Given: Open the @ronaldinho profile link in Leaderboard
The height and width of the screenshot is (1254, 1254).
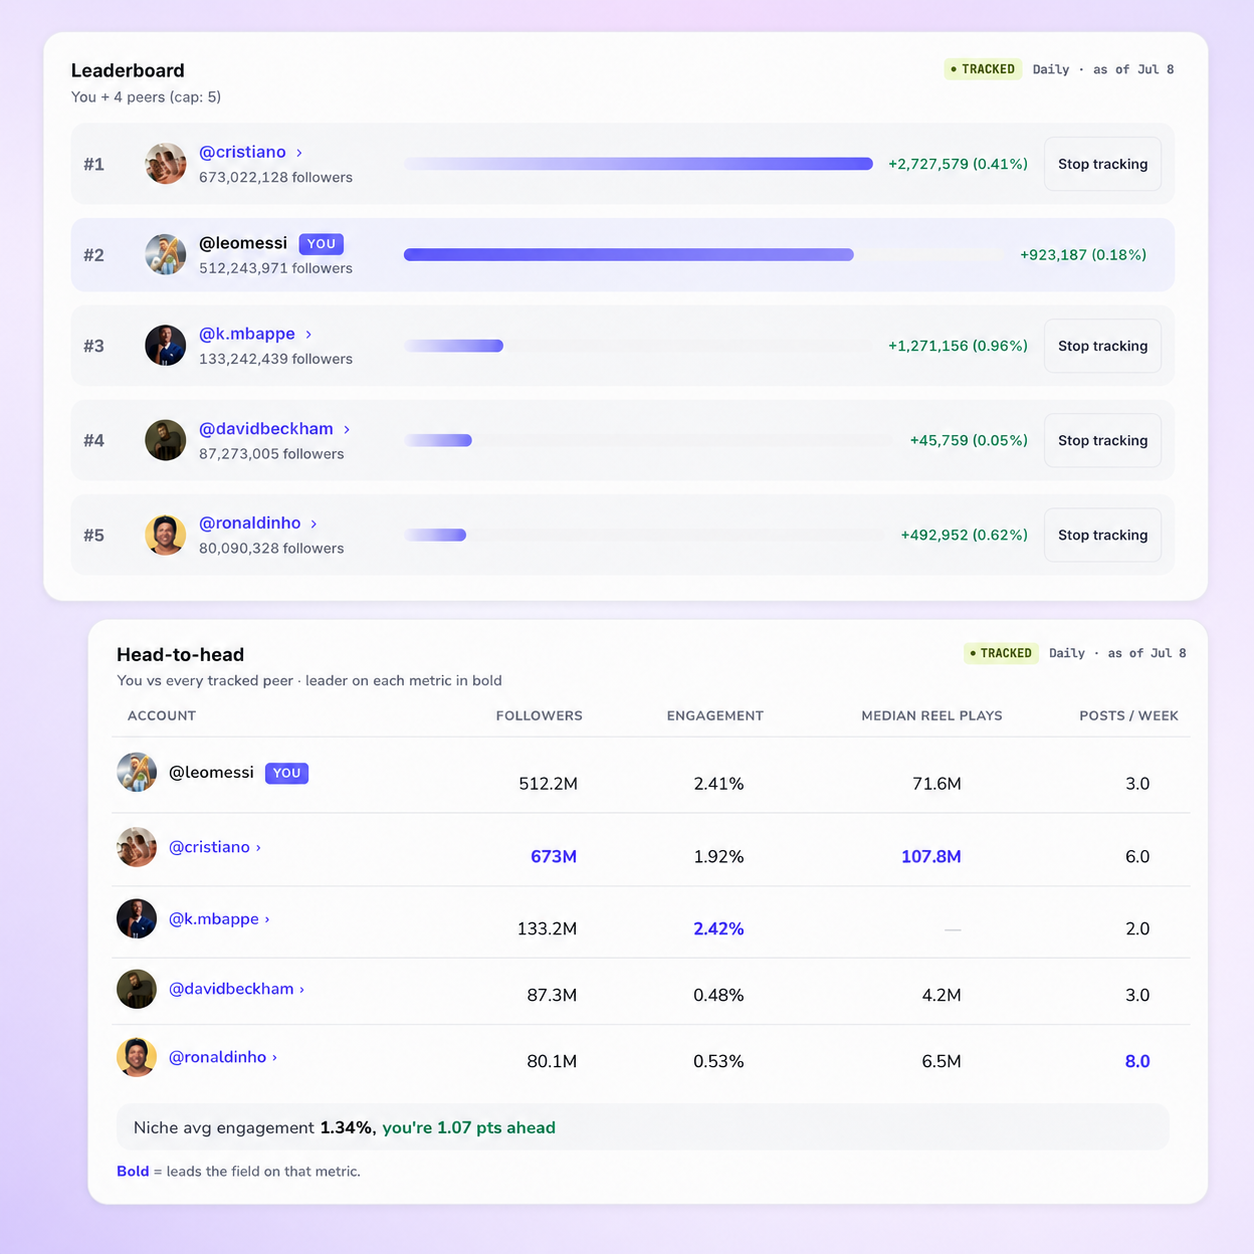Looking at the screenshot, I should tap(250, 523).
